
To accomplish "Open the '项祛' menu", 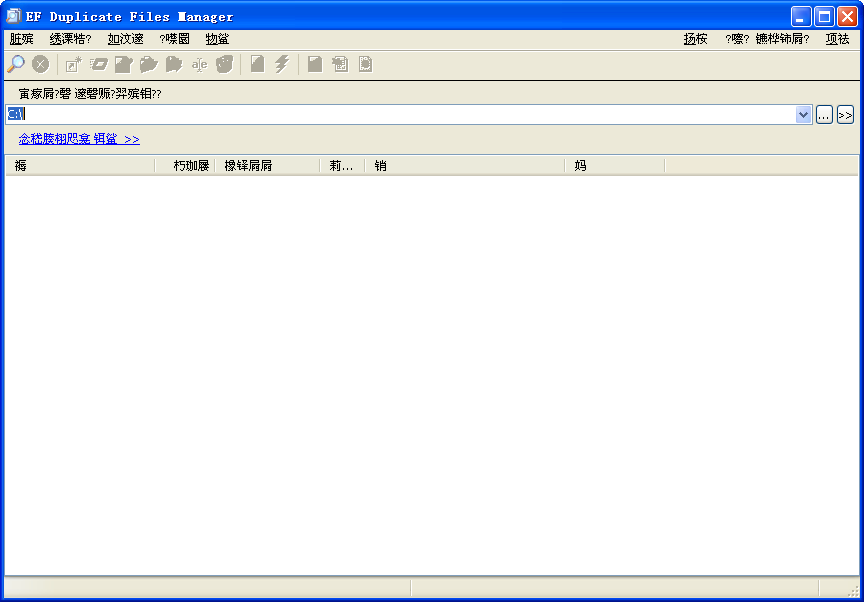I will click(x=837, y=39).
